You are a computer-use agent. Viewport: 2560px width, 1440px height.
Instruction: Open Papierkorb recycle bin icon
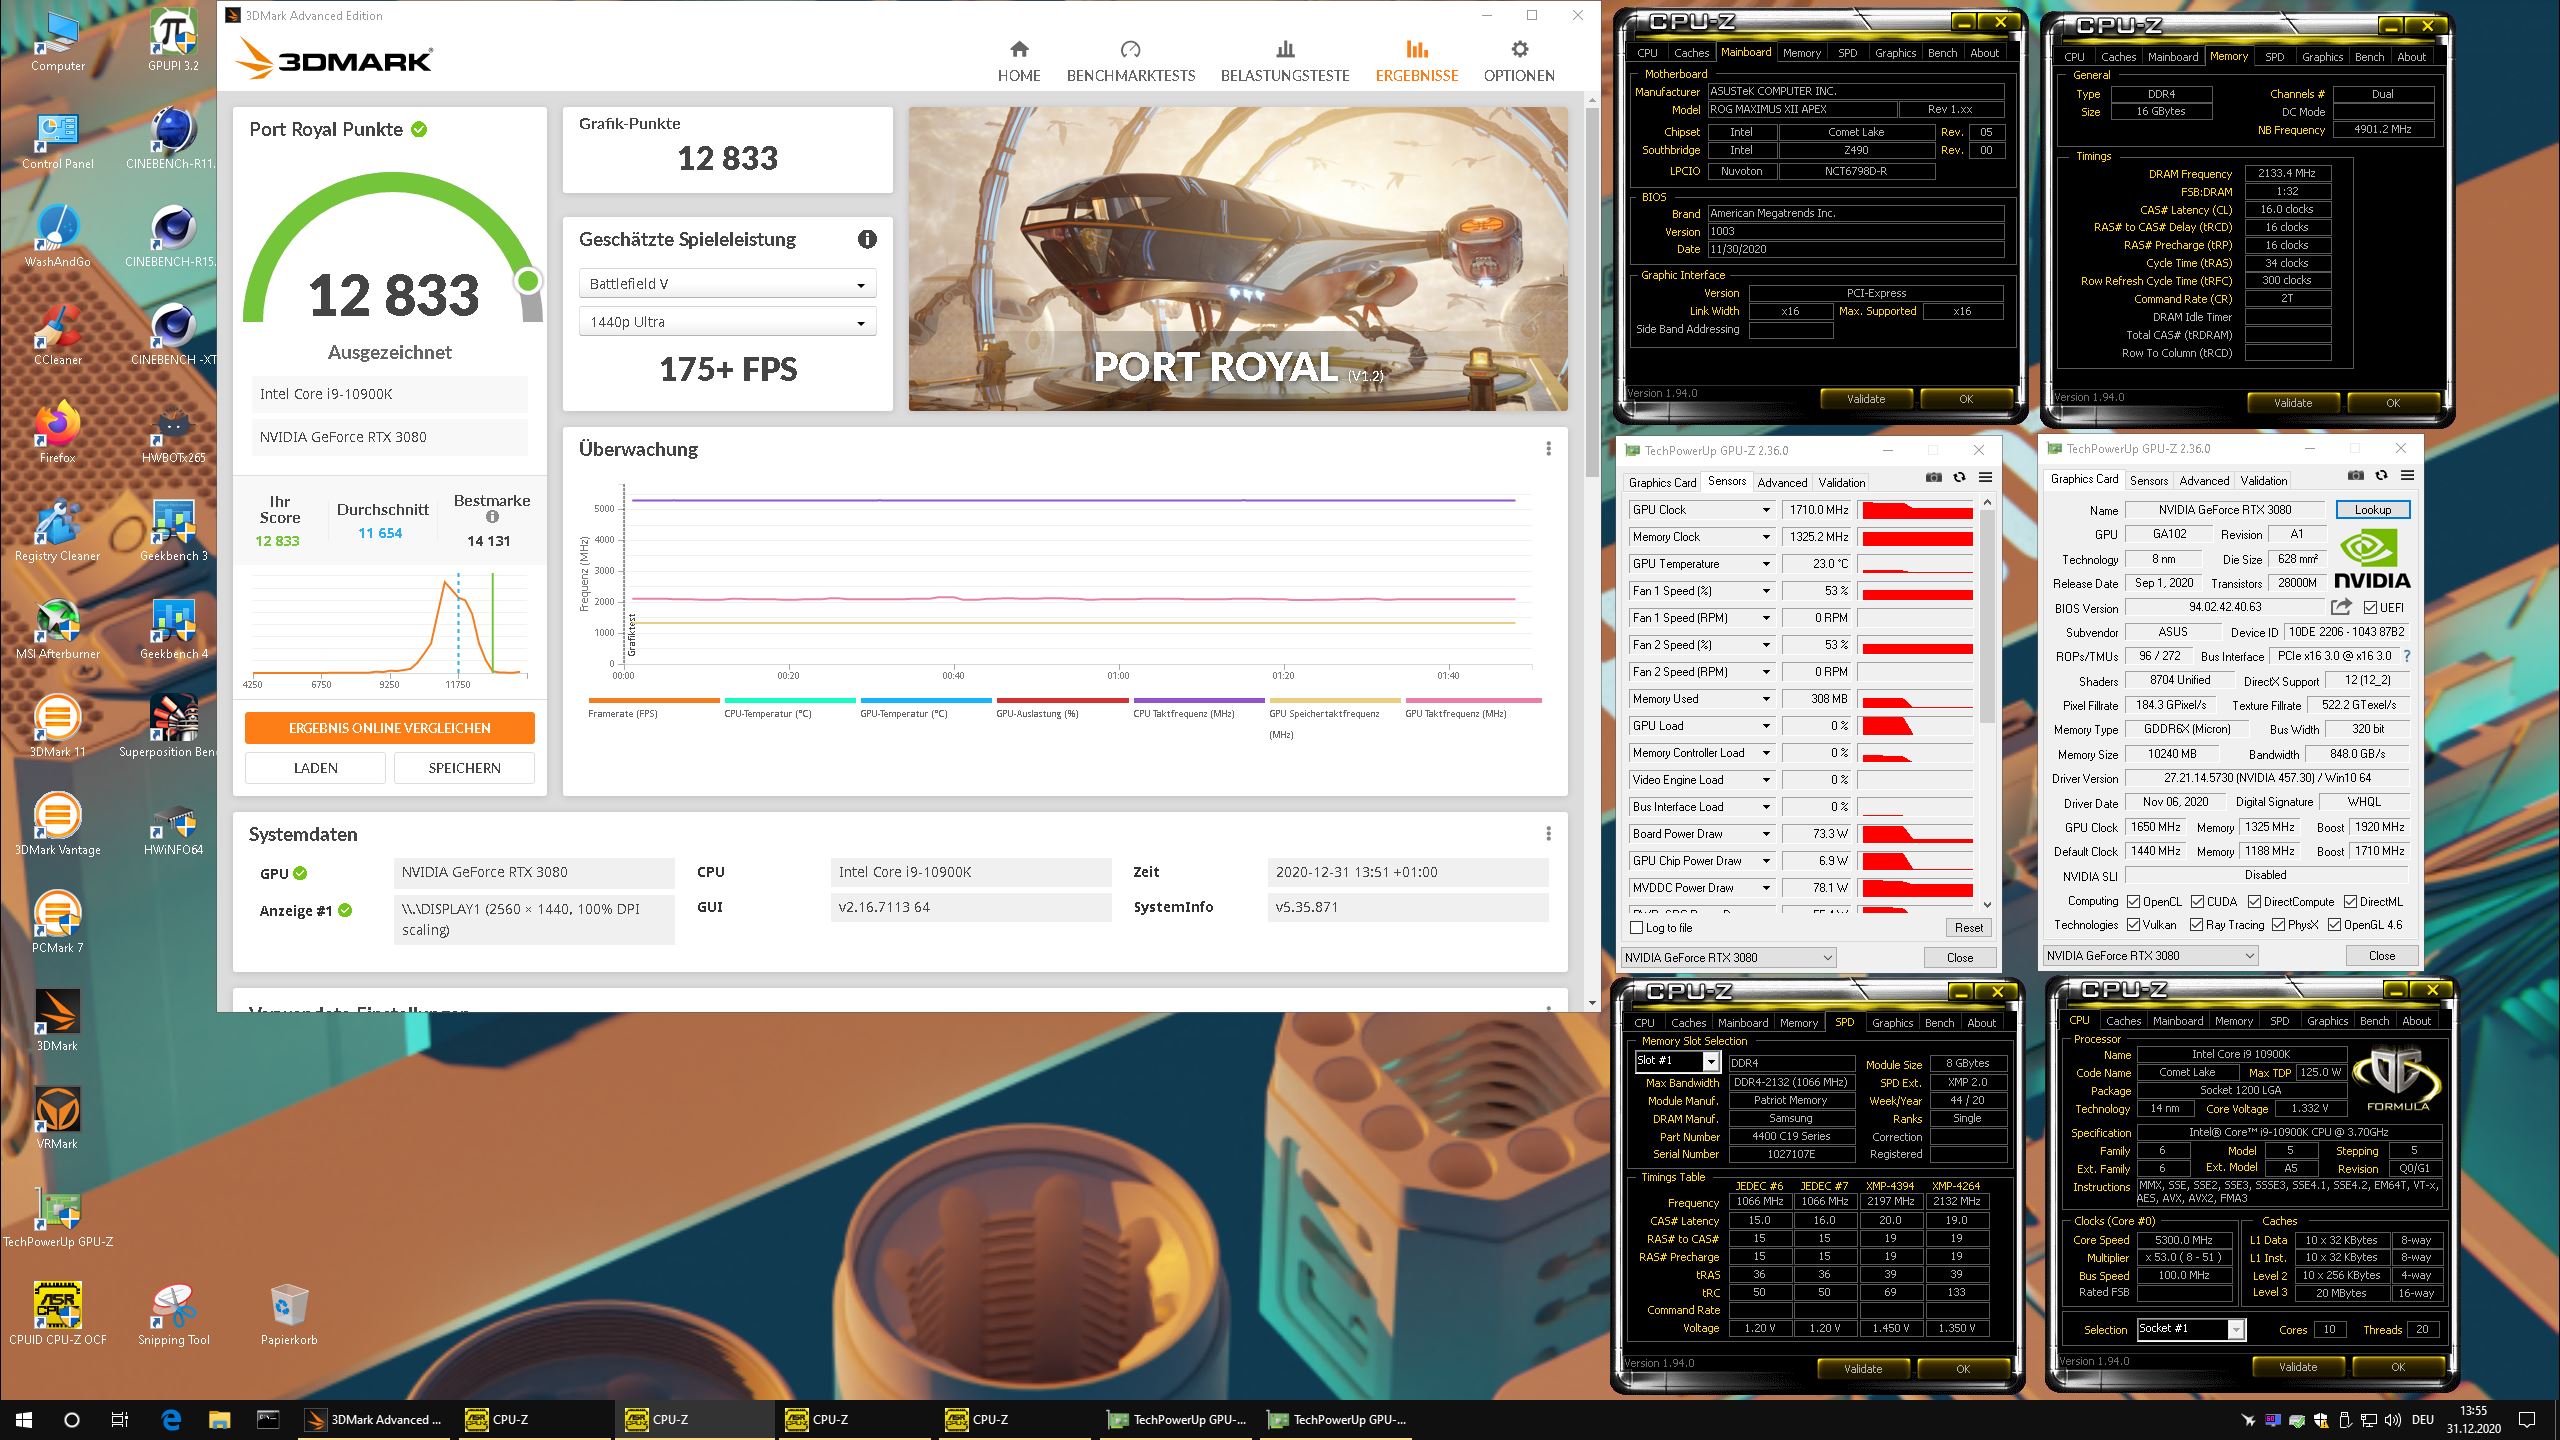click(289, 1314)
